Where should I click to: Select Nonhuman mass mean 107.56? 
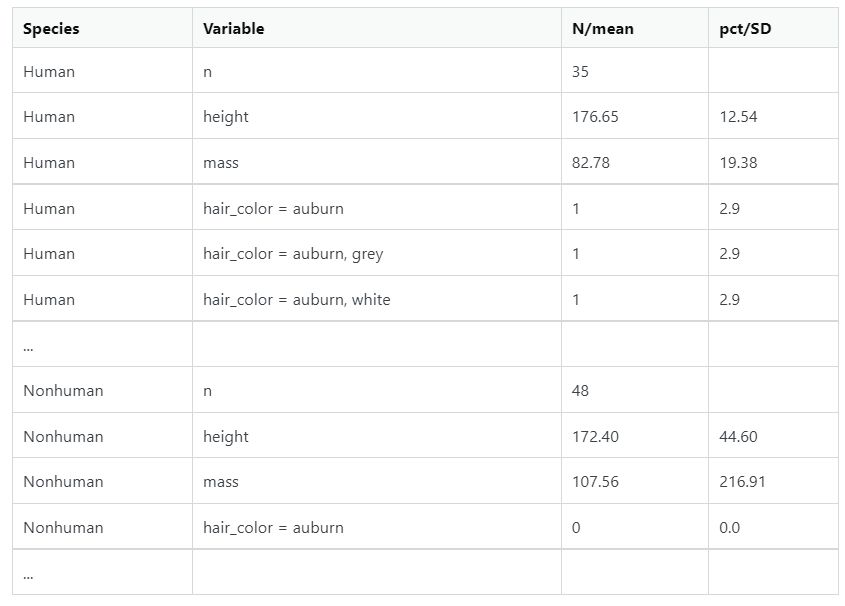click(595, 482)
